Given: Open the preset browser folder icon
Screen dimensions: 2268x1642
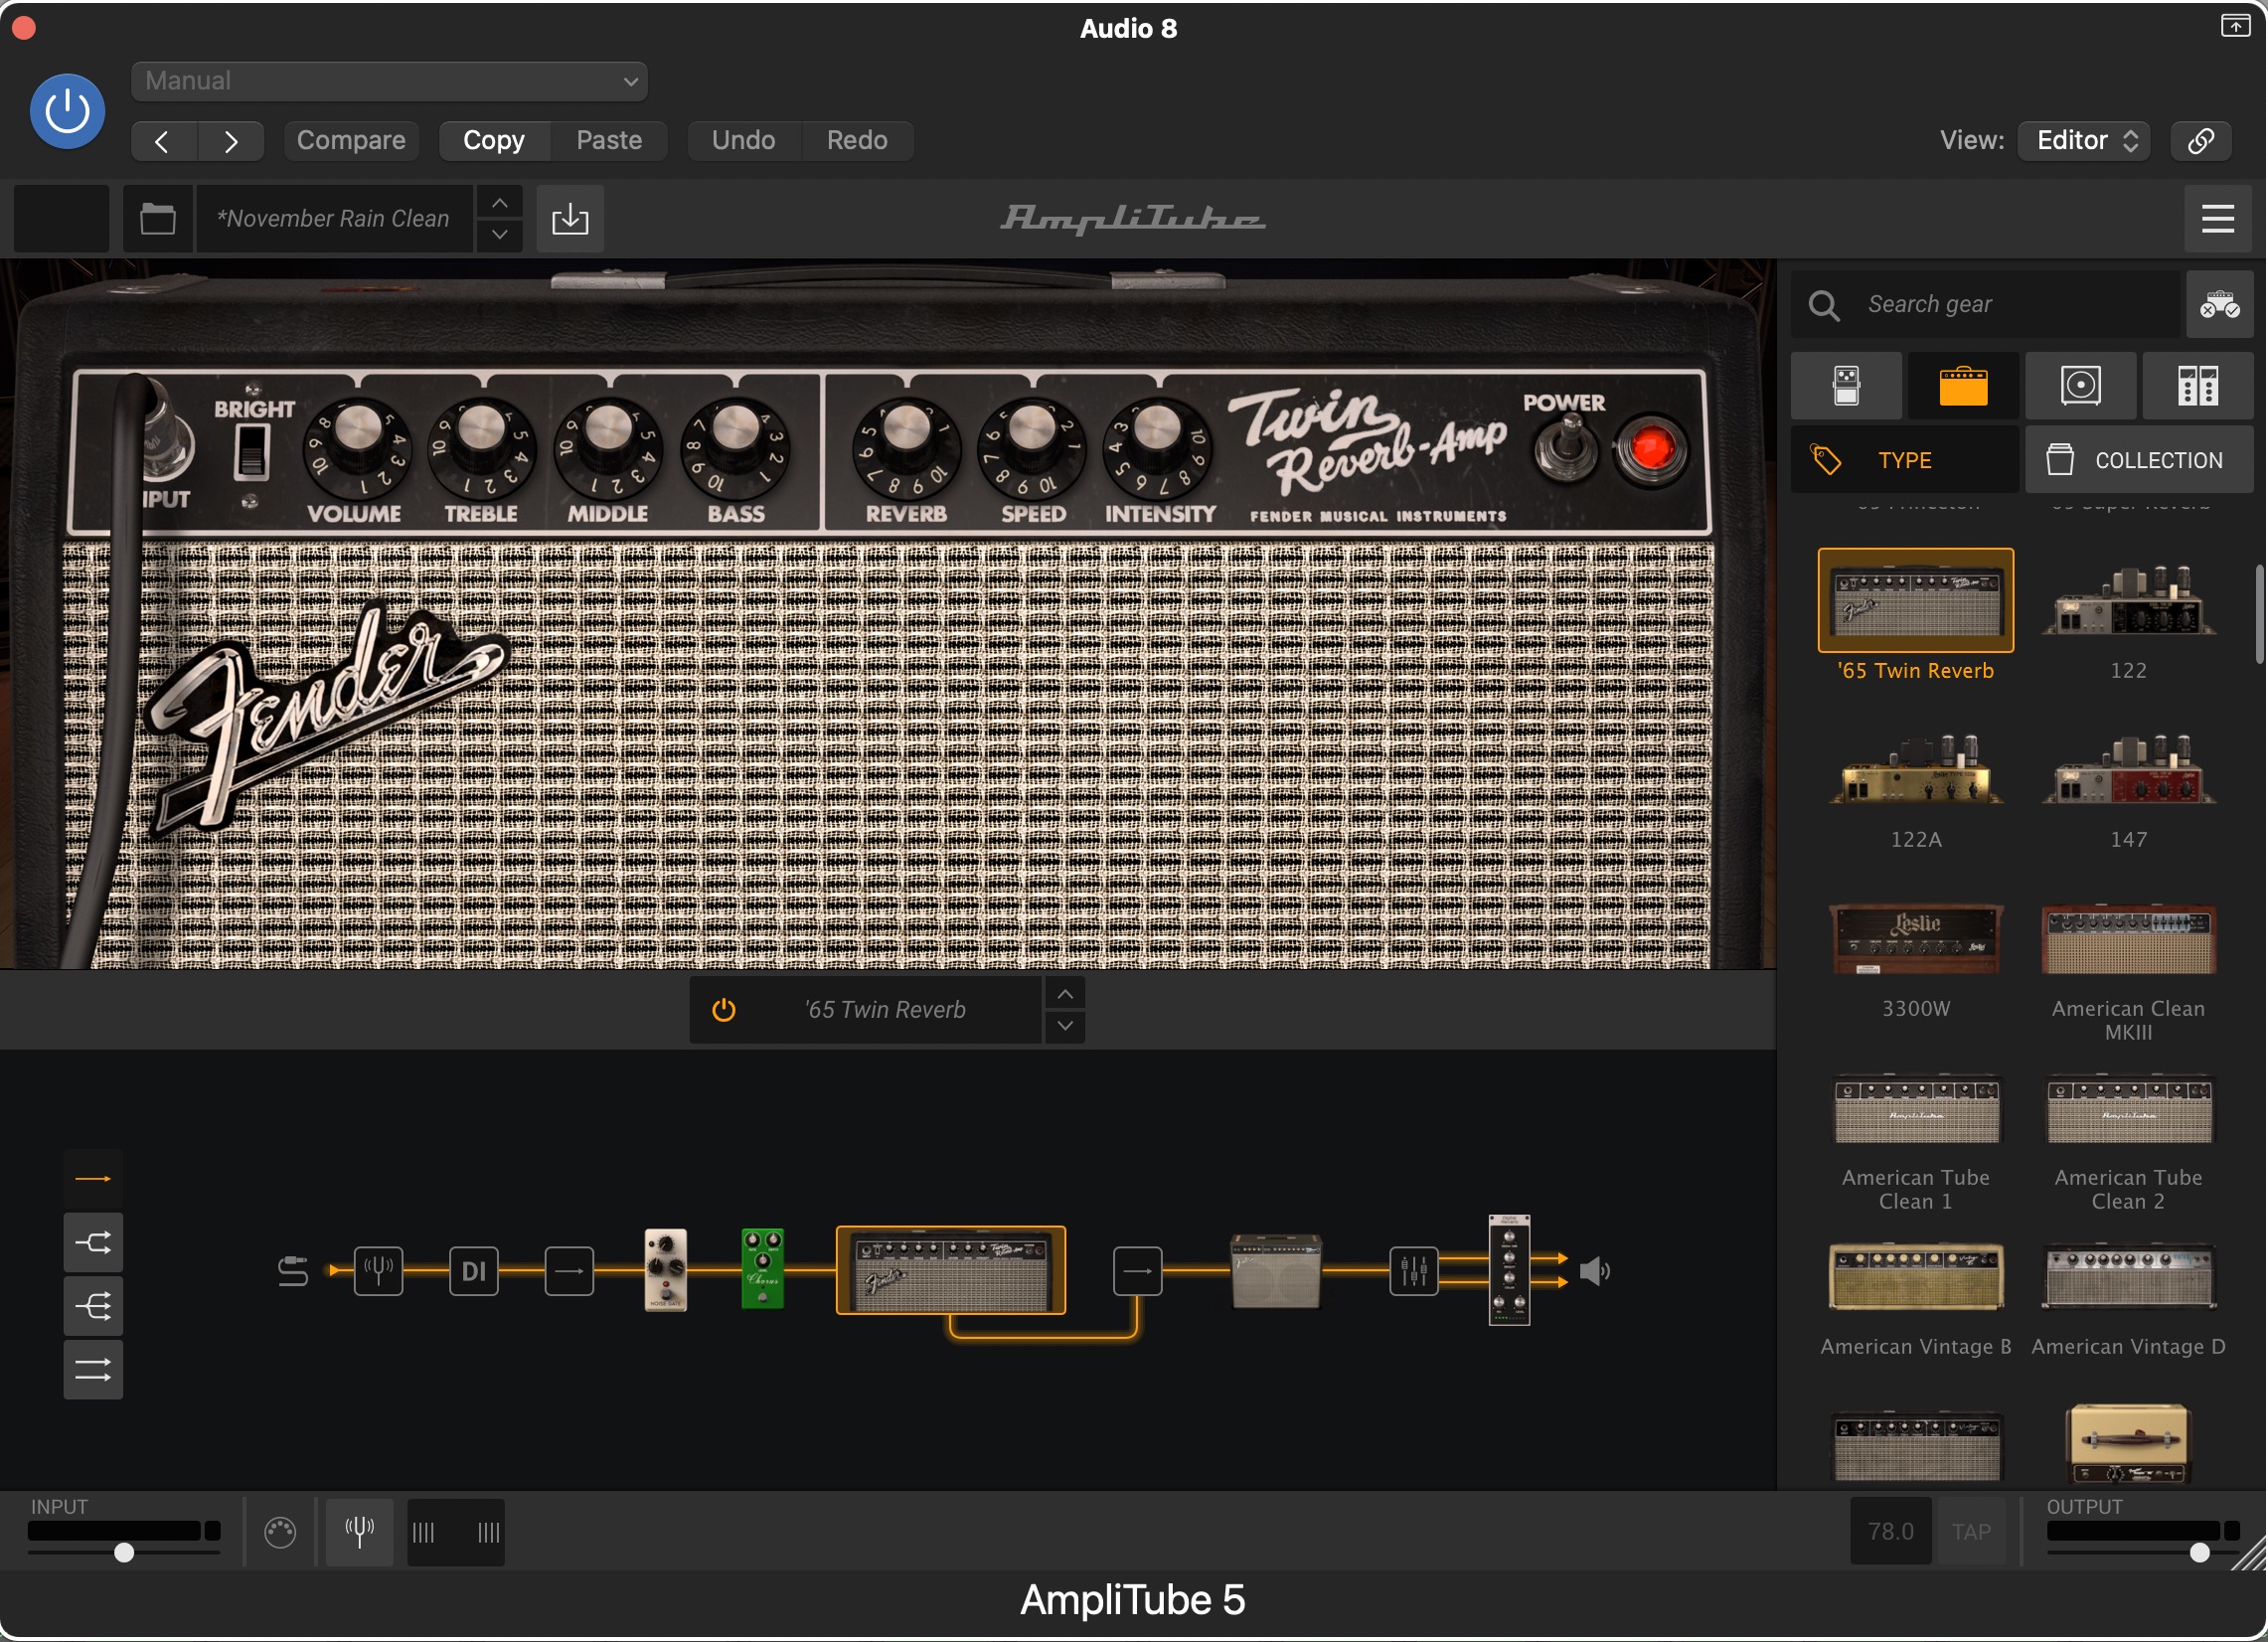Looking at the screenshot, I should (x=158, y=219).
